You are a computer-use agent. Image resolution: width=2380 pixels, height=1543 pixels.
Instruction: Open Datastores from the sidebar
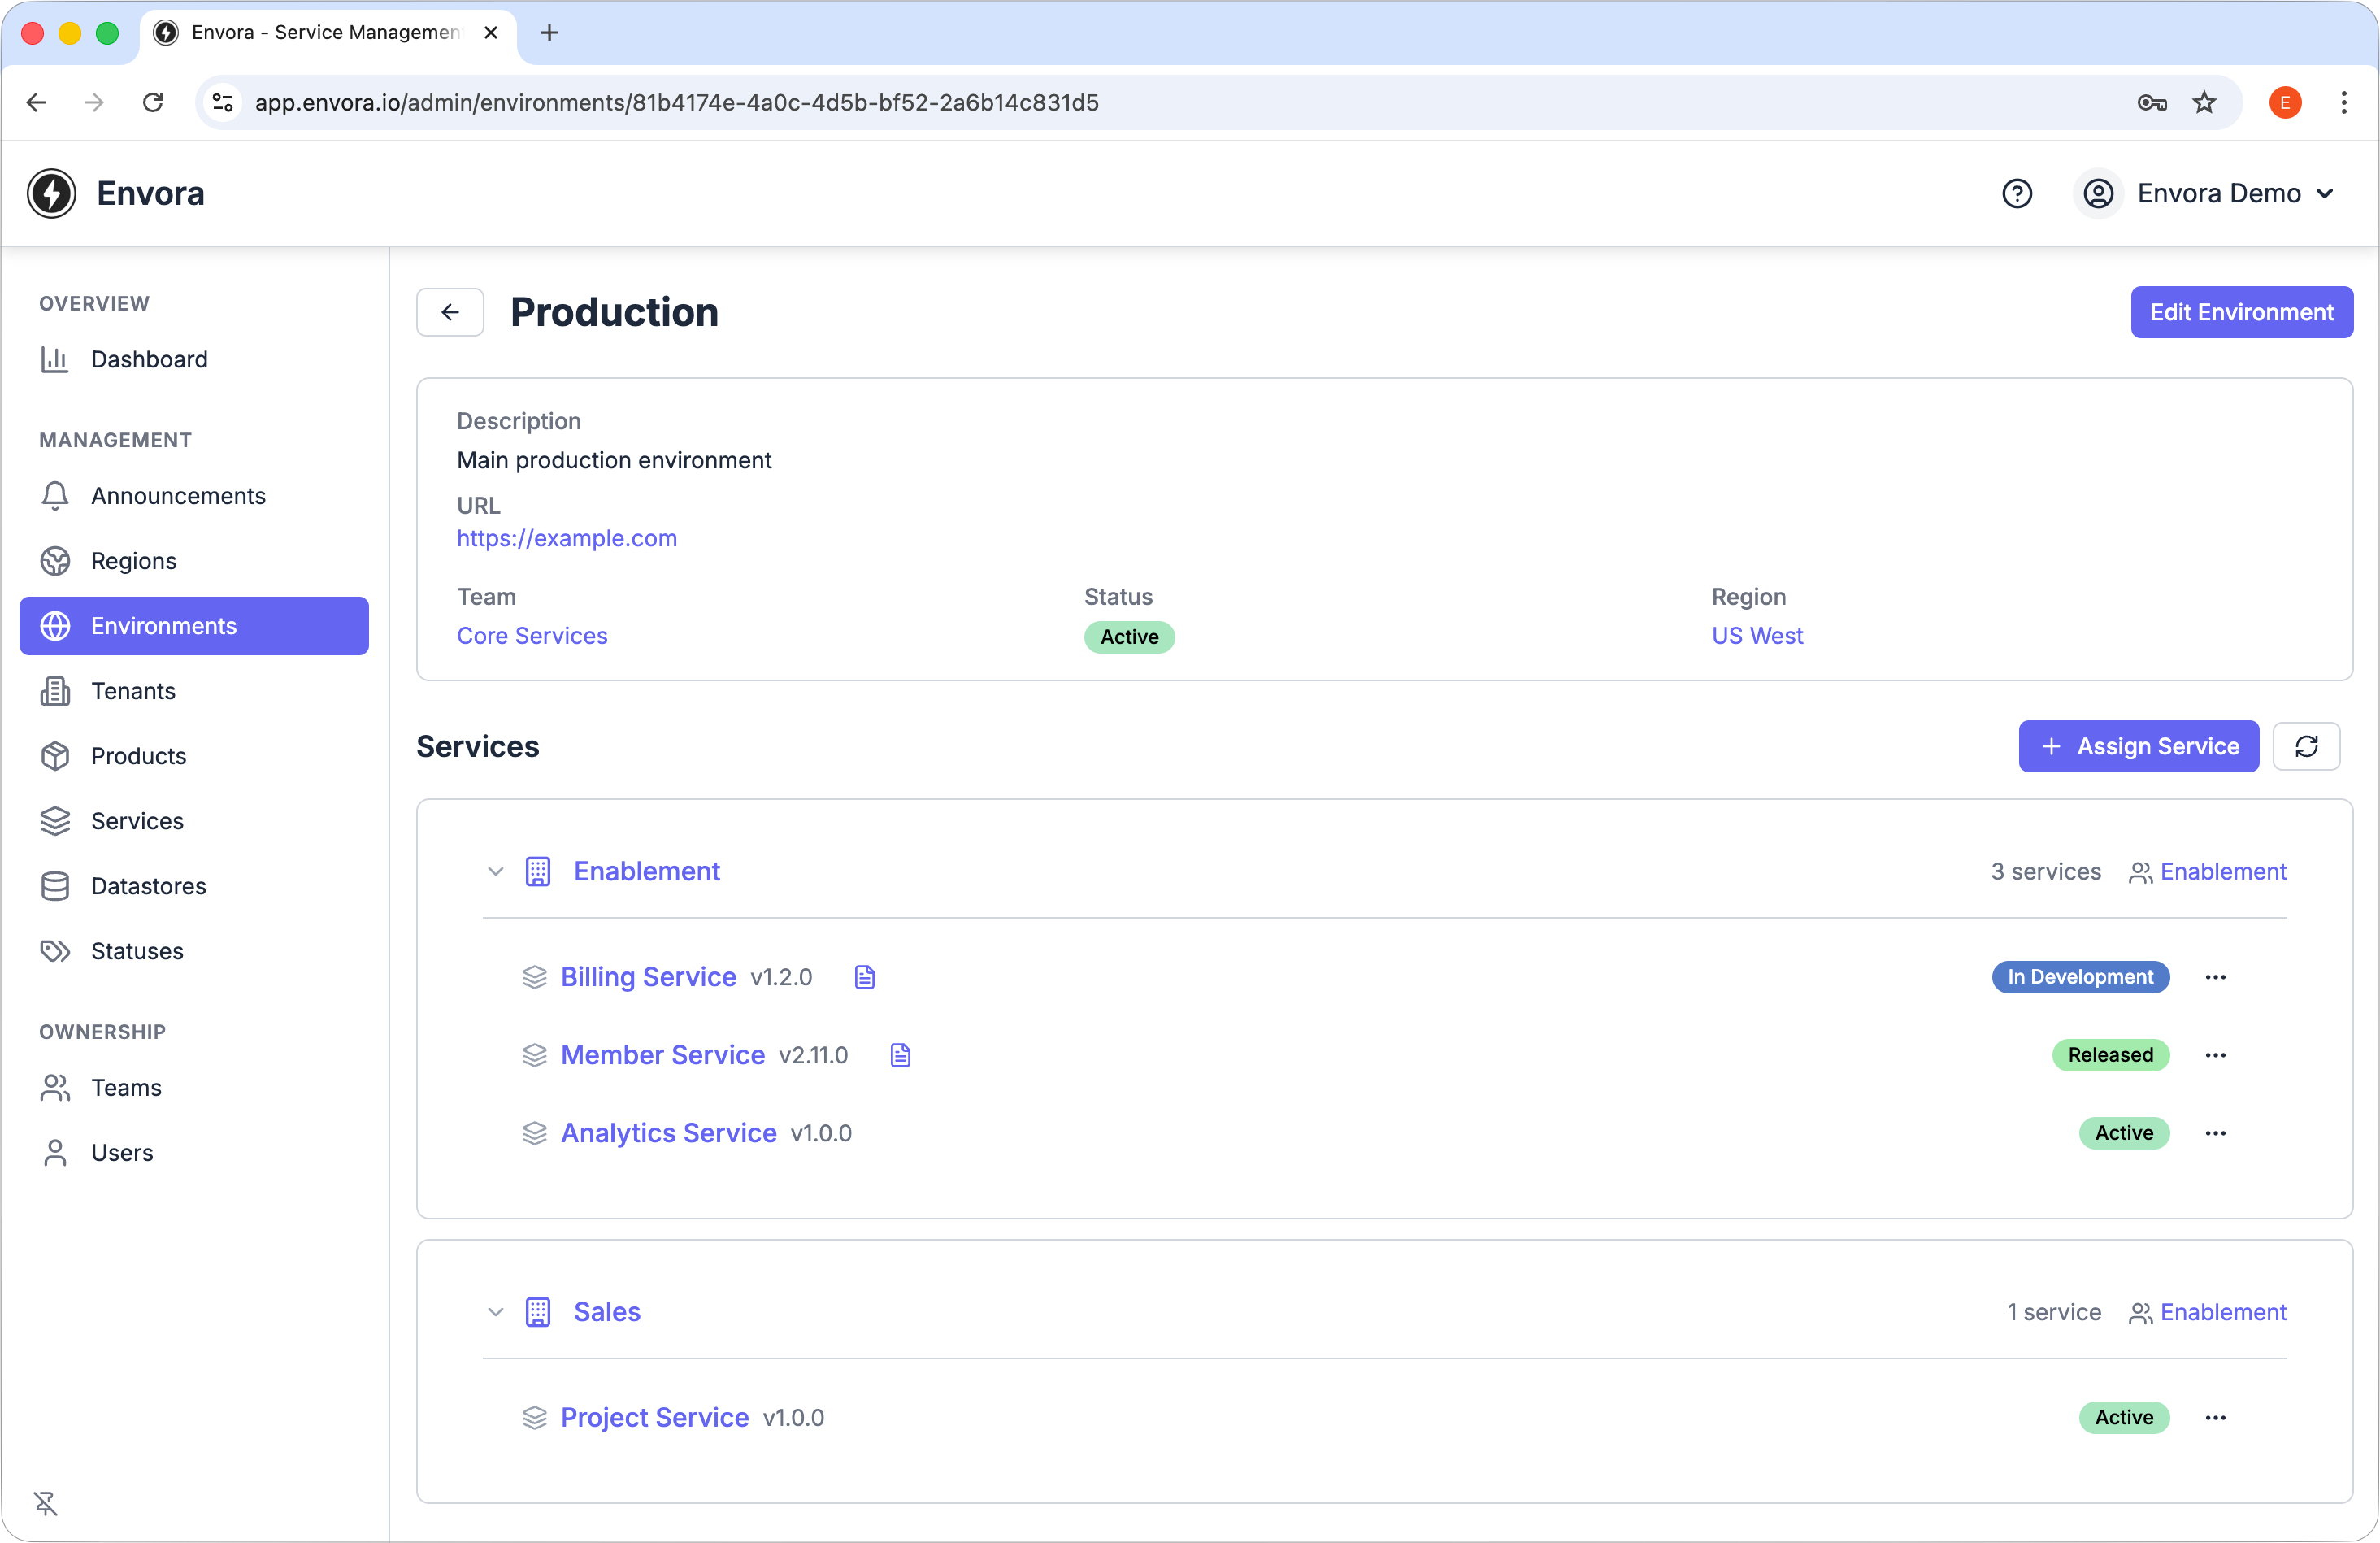(x=194, y=886)
